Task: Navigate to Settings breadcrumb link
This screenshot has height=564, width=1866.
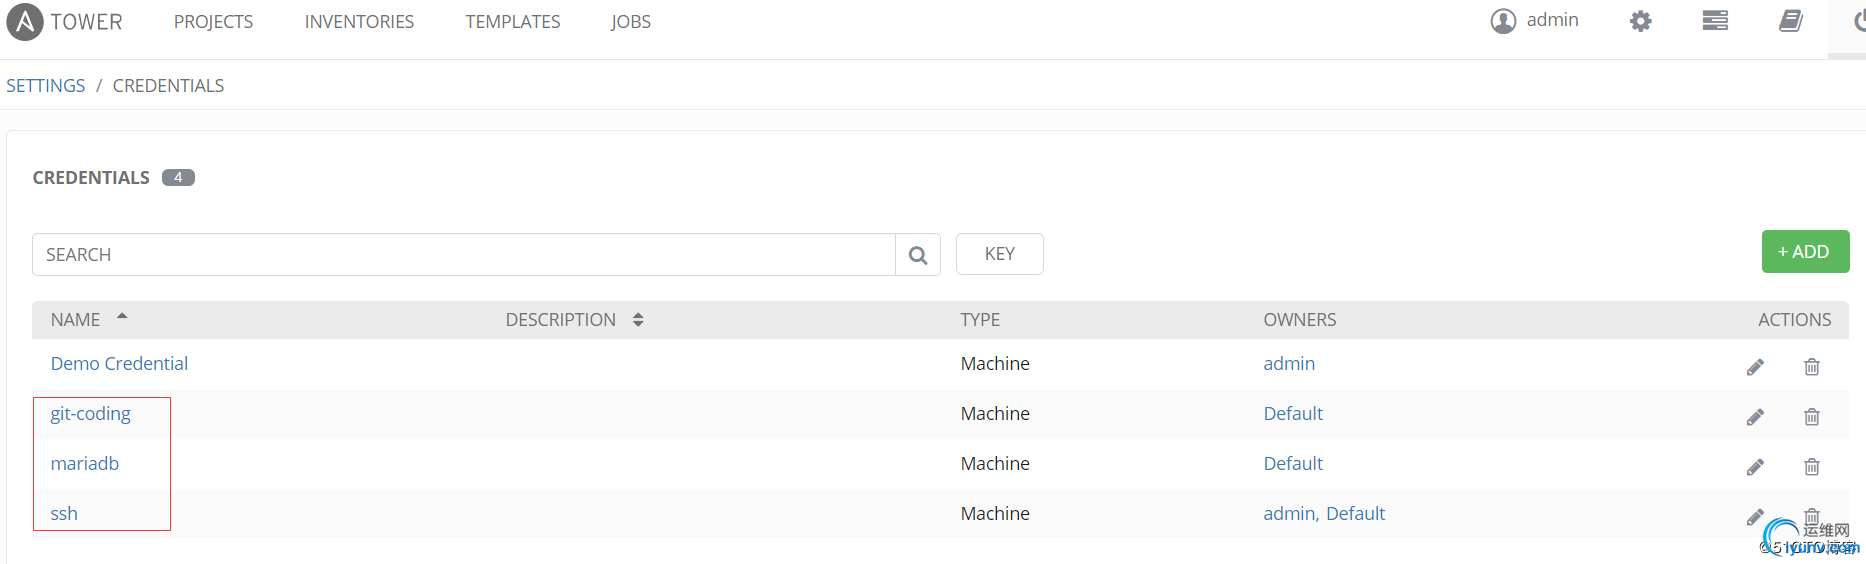Action: [46, 86]
